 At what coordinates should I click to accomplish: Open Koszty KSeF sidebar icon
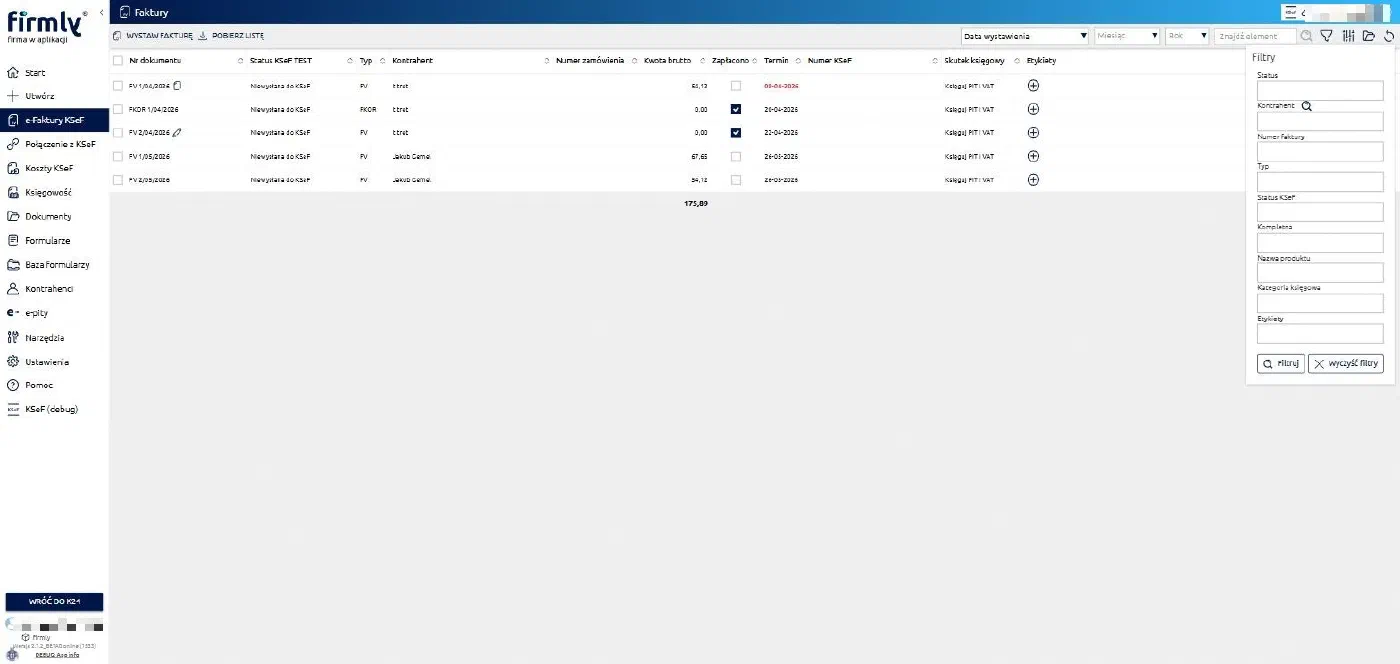[13, 168]
